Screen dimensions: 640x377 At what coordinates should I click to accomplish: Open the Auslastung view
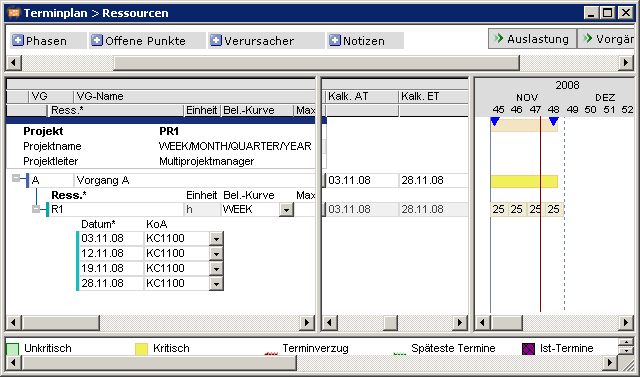click(x=532, y=39)
